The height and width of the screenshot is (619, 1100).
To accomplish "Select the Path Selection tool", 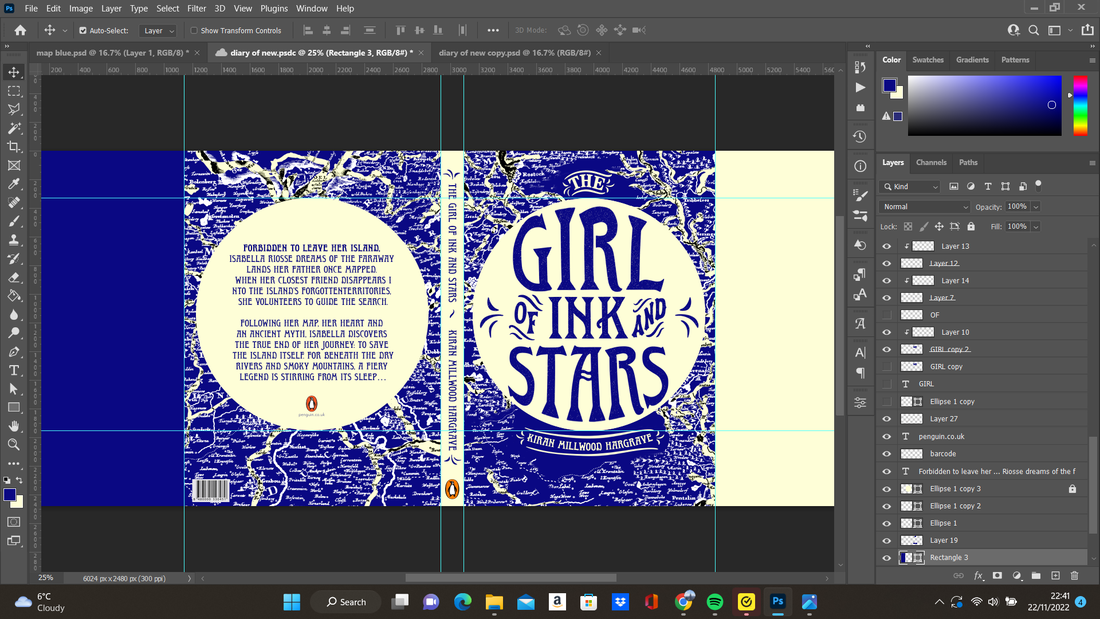I will pyautogui.click(x=14, y=389).
